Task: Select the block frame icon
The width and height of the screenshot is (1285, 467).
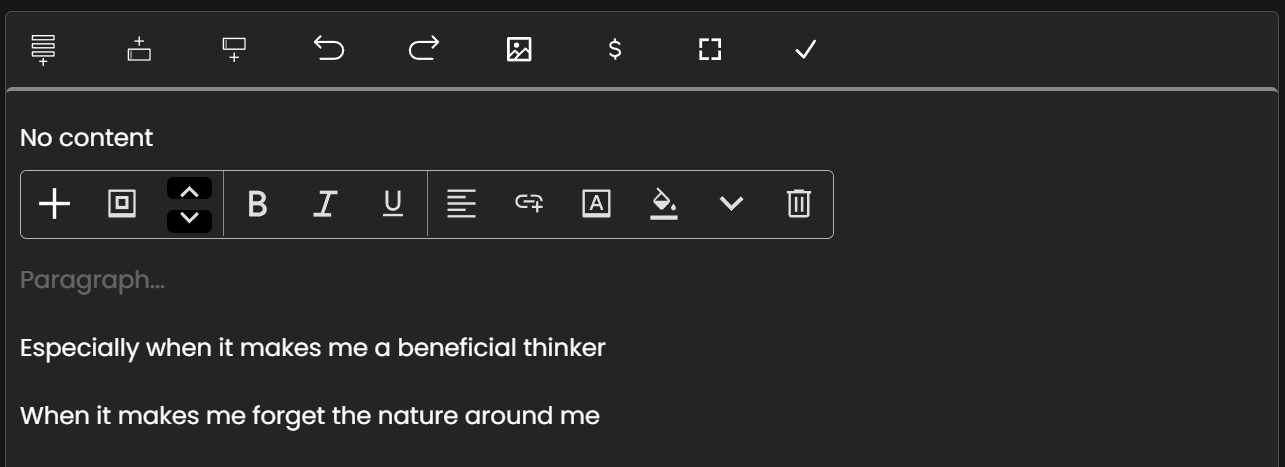Action: tap(121, 204)
